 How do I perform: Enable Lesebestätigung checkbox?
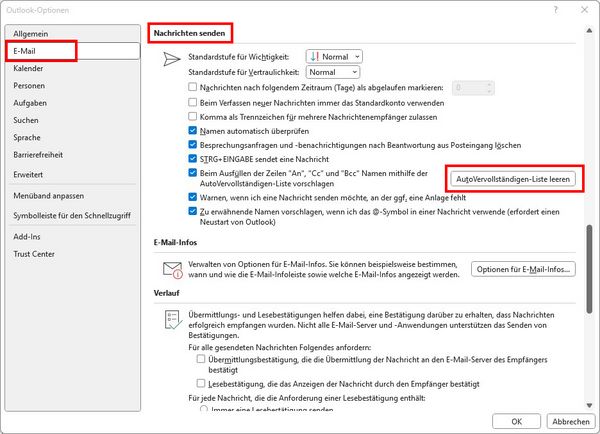coord(201,383)
